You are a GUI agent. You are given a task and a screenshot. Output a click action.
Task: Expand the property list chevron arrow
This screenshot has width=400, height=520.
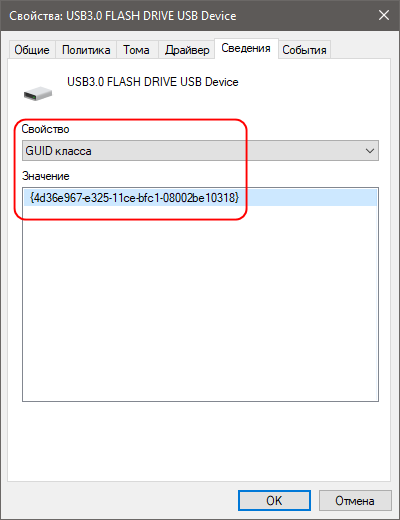click(370, 151)
